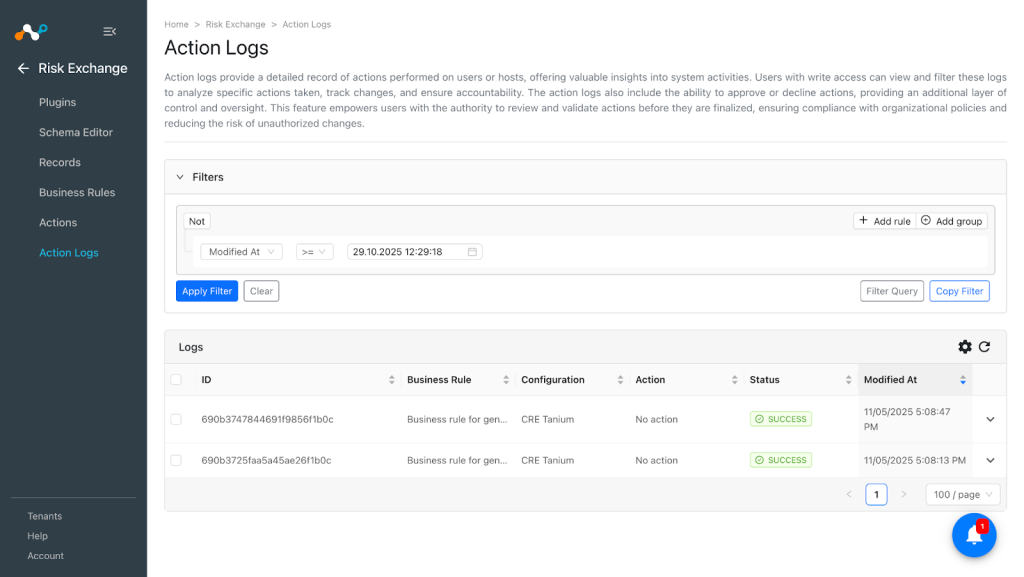Open the >= operator dropdown
This screenshot has width=1024, height=577.
click(x=315, y=252)
